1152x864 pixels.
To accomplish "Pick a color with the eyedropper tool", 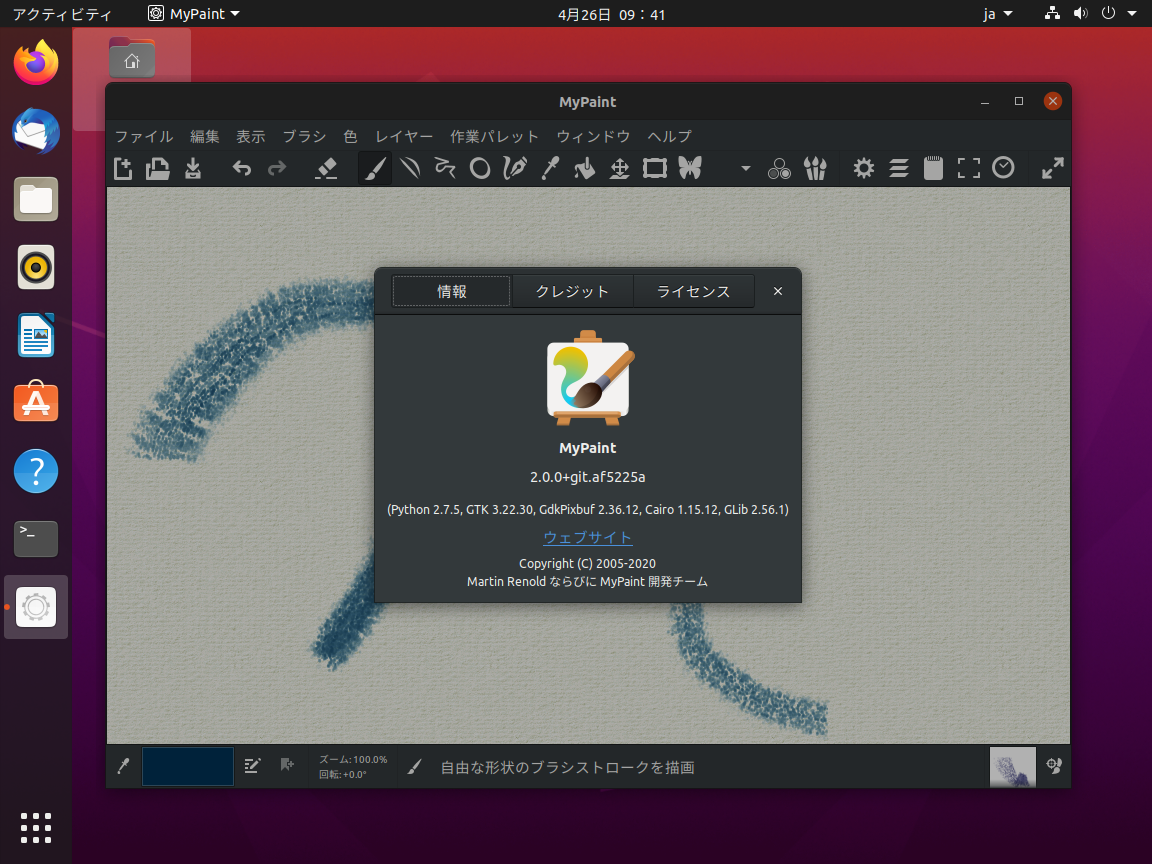I will (549, 168).
